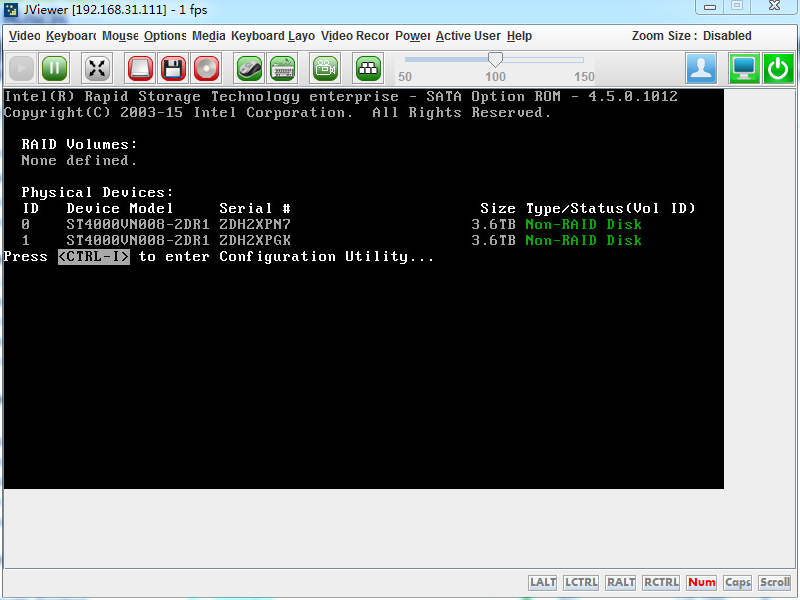The height and width of the screenshot is (600, 800).
Task: Click the 'Device Model' column header
Action: tap(120, 208)
